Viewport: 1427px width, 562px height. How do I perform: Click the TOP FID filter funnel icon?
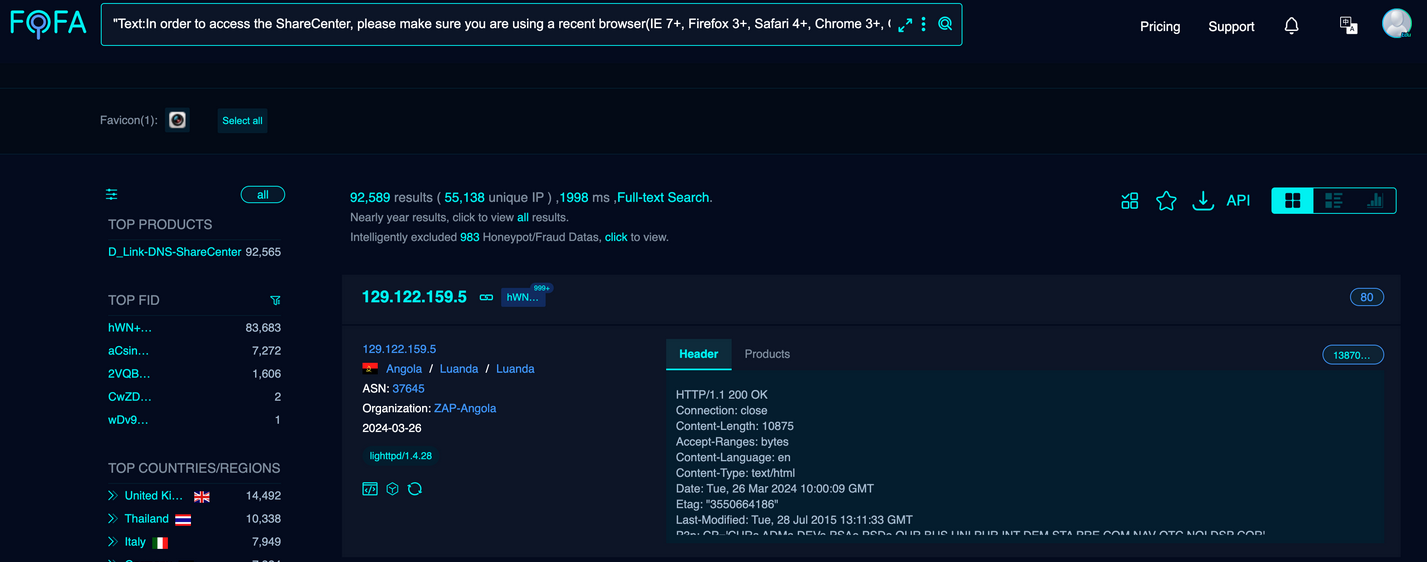tap(275, 300)
